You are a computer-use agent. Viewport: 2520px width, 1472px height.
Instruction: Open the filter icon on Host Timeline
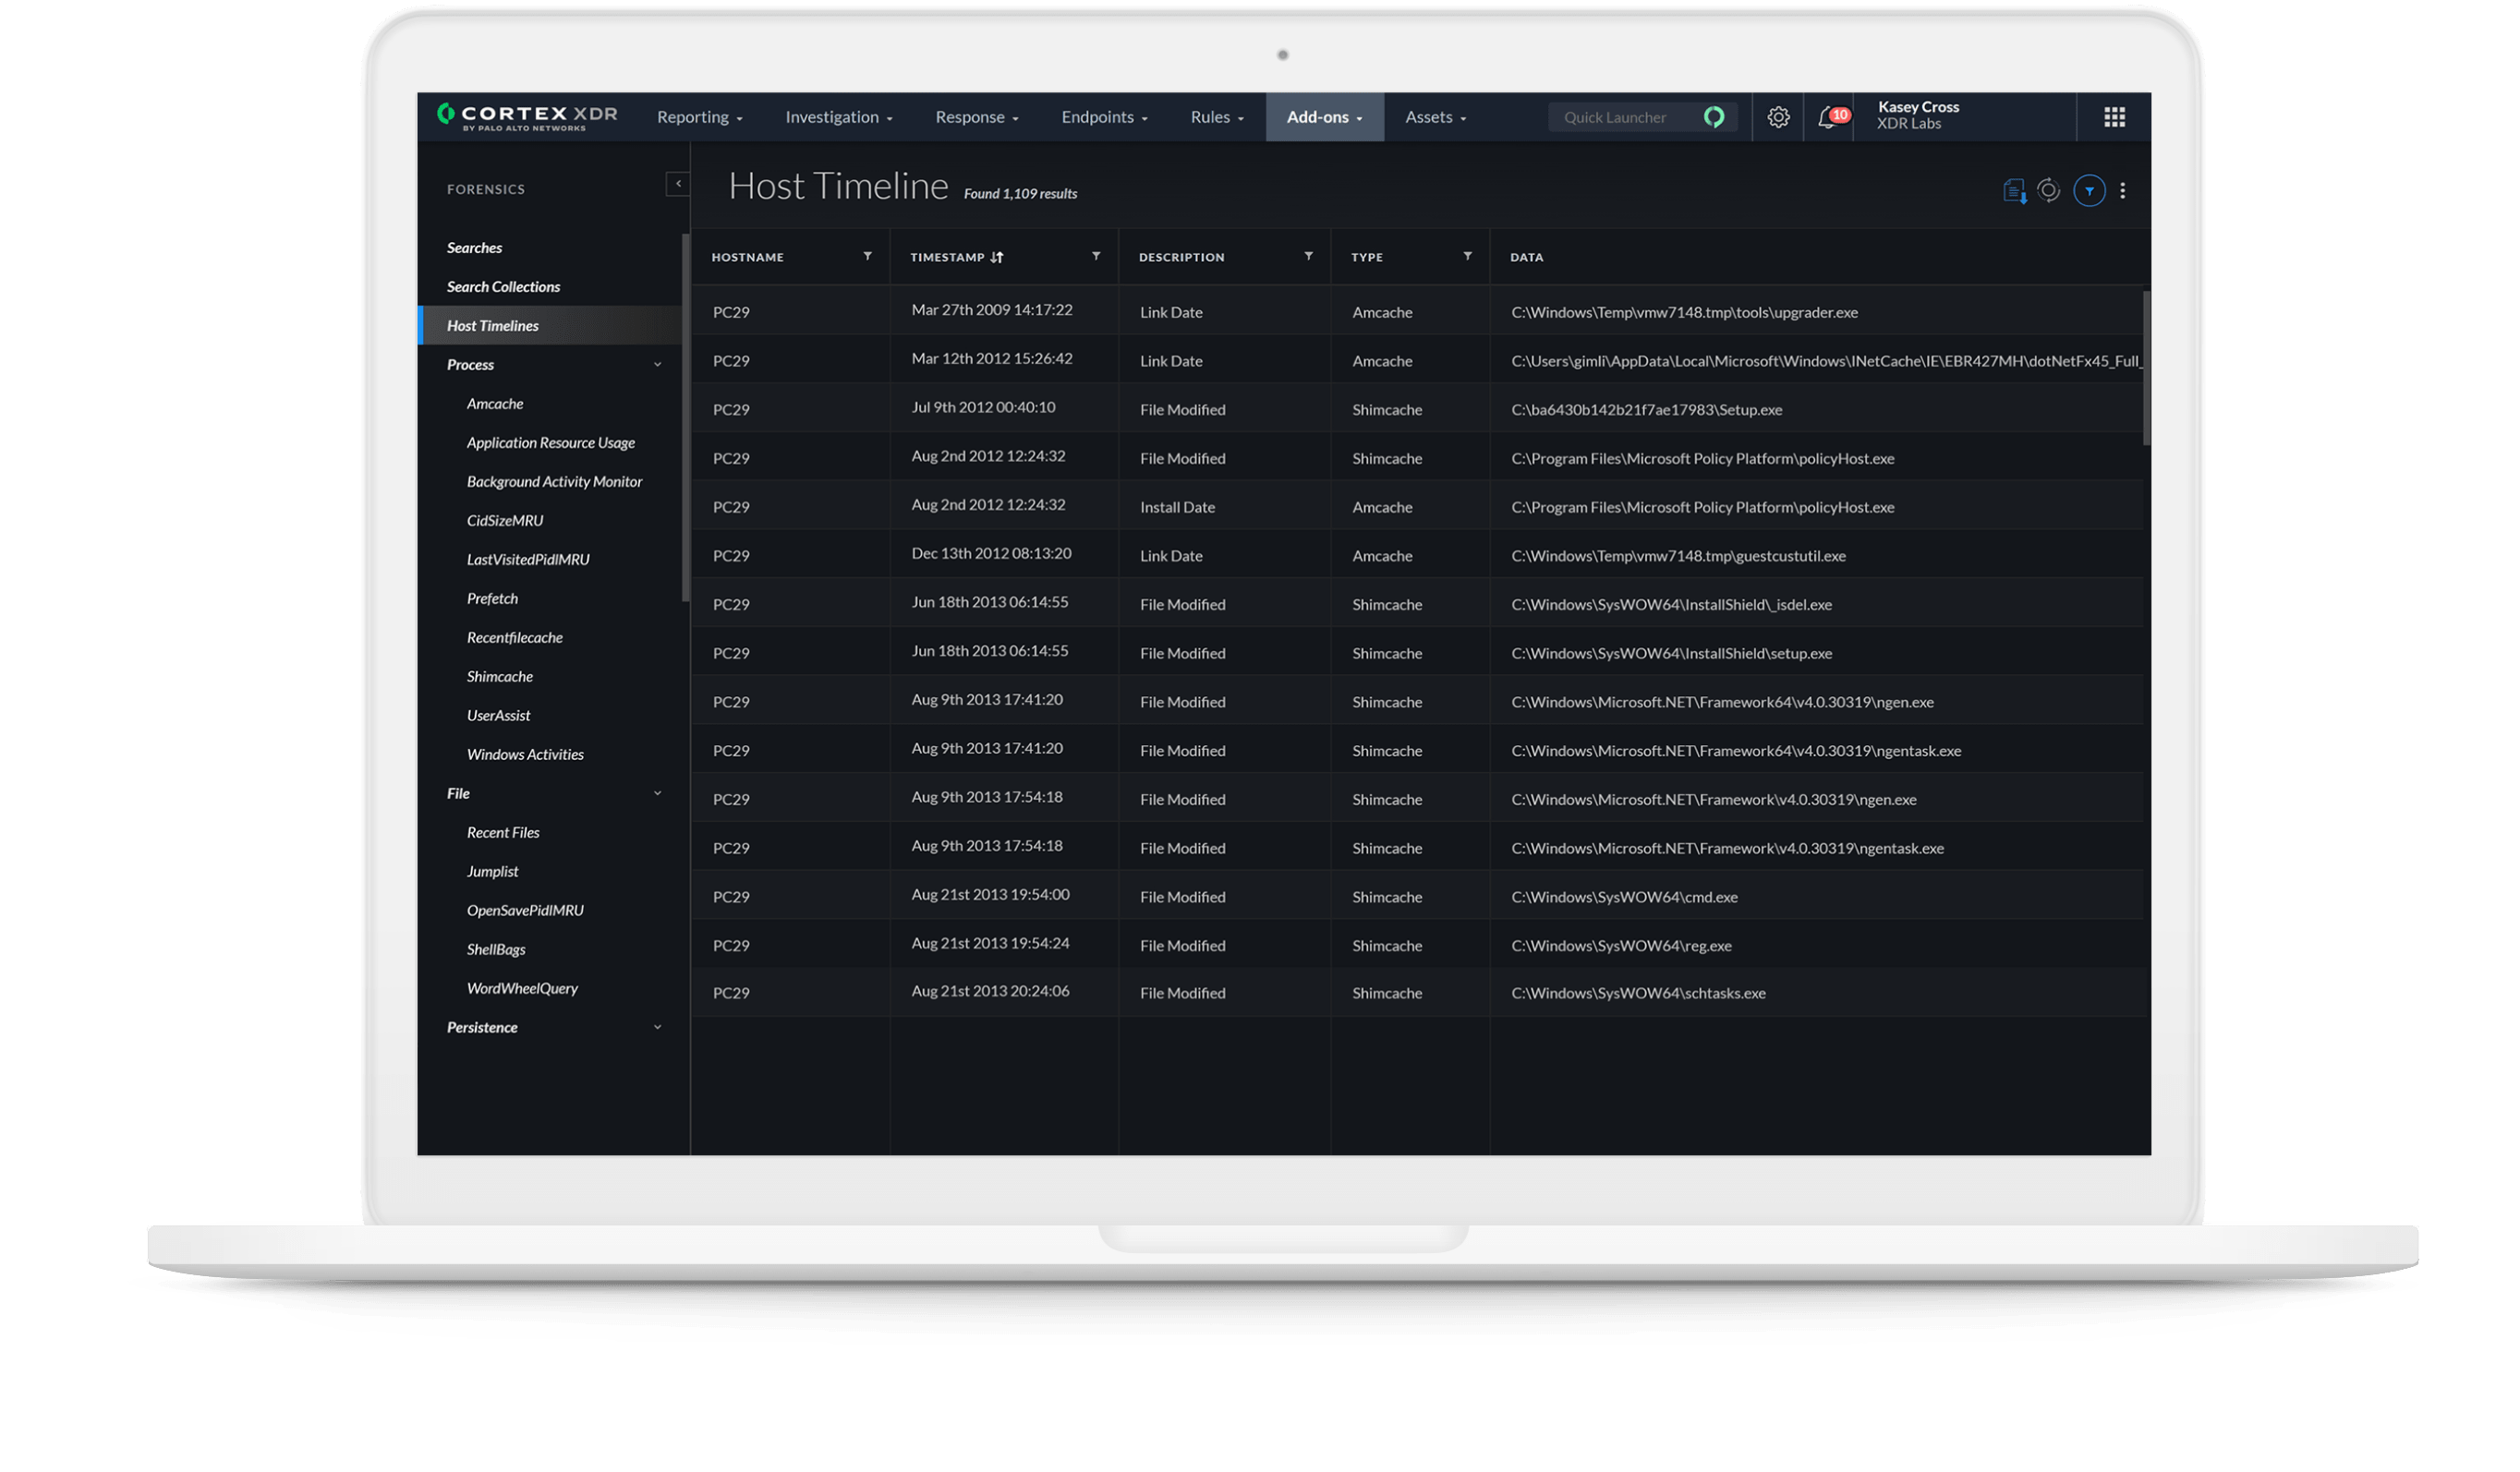coord(2089,190)
